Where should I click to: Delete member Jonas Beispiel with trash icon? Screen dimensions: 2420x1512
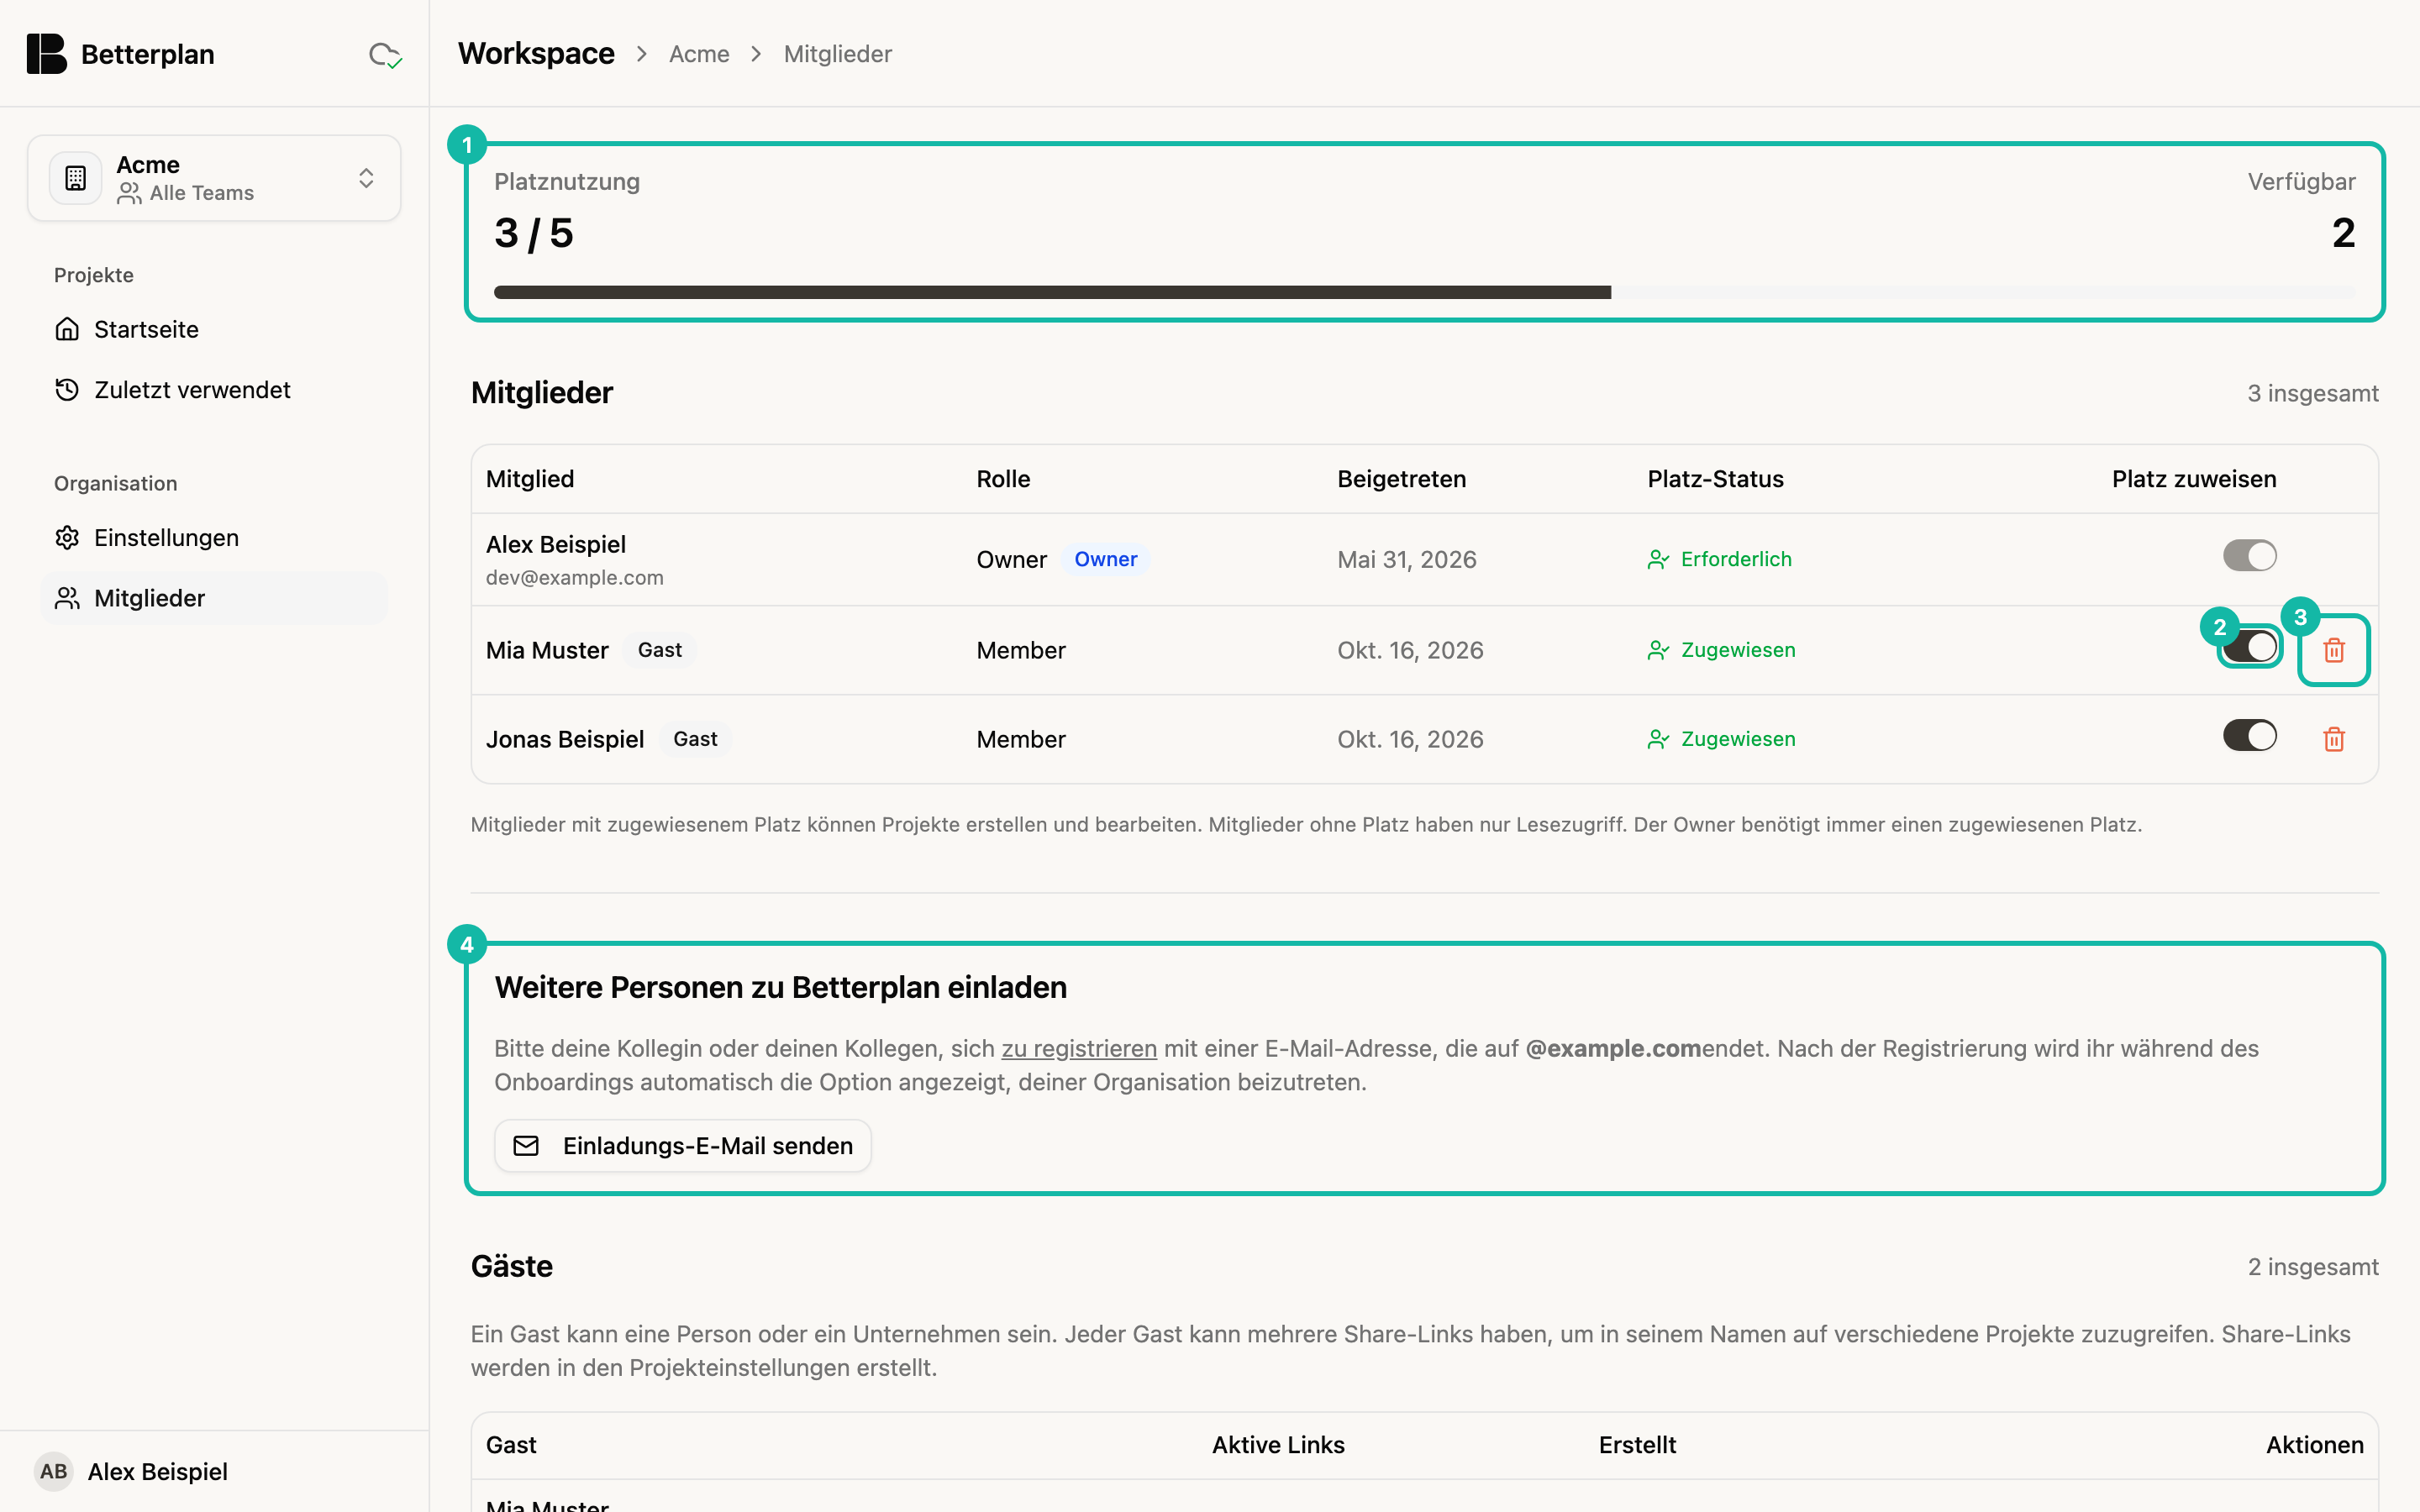(x=2334, y=739)
